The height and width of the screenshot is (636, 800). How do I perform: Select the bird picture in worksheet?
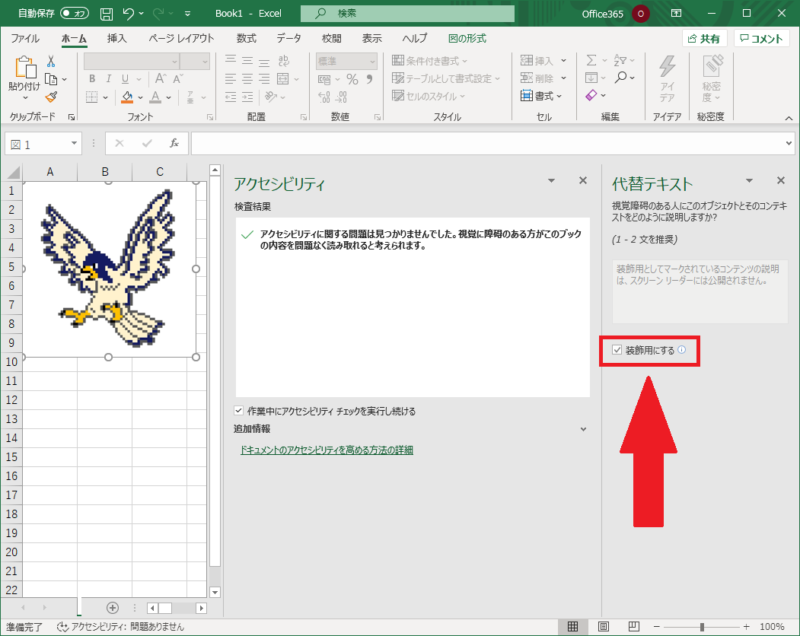(108, 269)
